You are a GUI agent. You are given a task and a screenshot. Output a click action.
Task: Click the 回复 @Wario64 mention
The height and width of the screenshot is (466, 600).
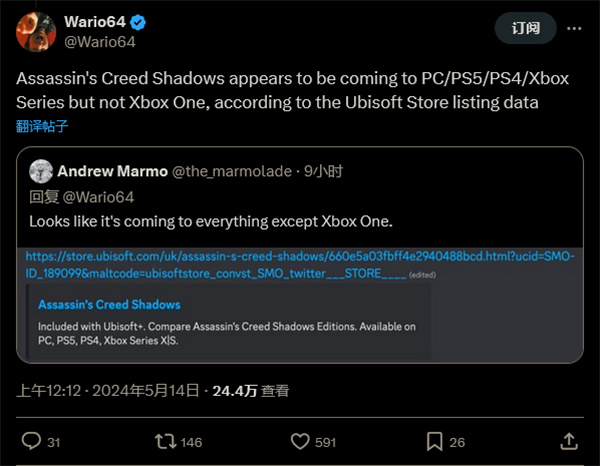(x=98, y=197)
